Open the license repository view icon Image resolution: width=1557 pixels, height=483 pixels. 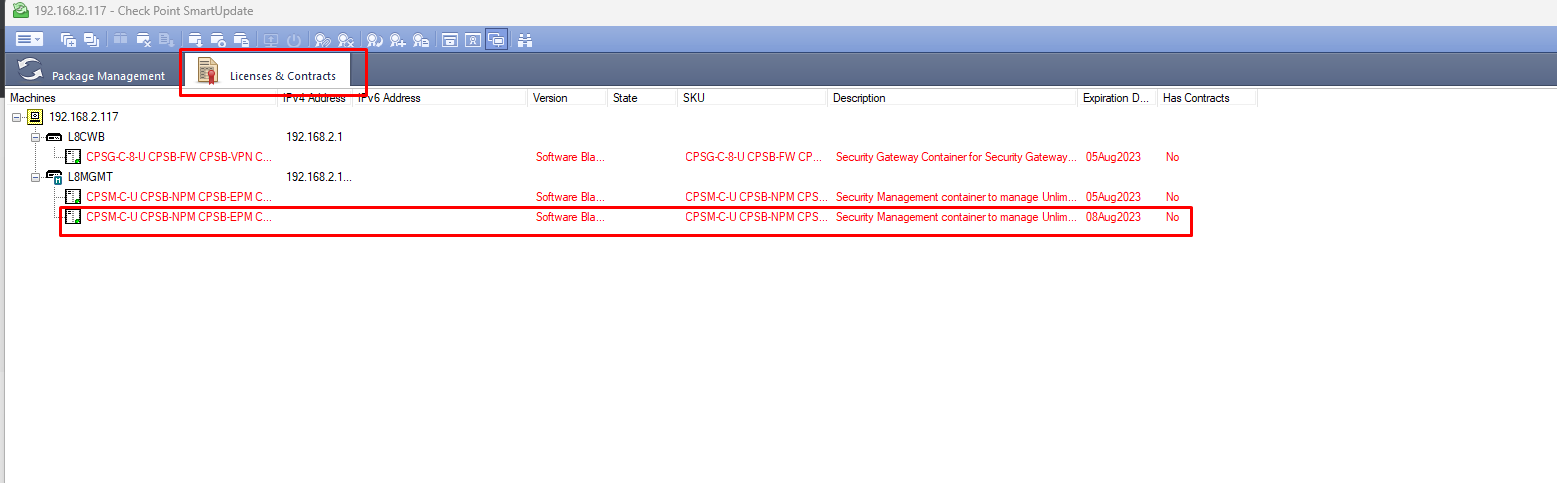pos(473,40)
